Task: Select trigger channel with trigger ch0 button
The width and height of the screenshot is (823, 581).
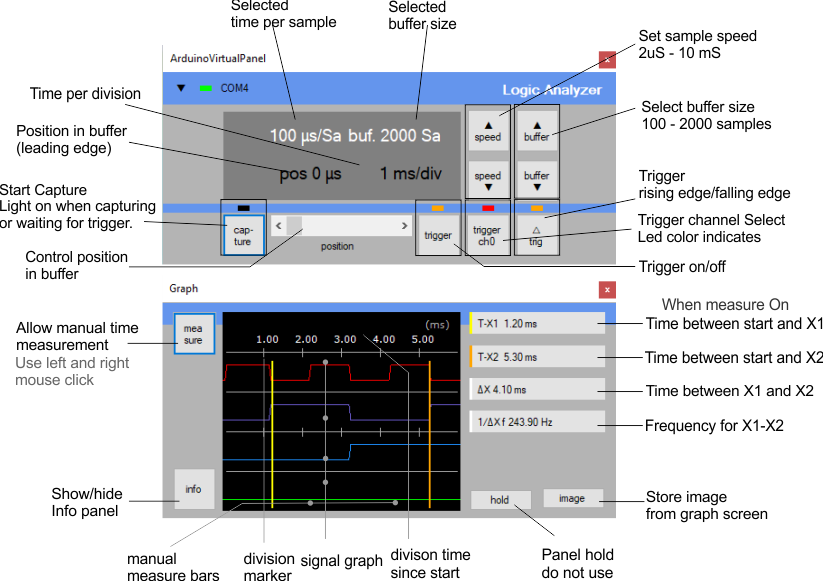Action: (487, 235)
